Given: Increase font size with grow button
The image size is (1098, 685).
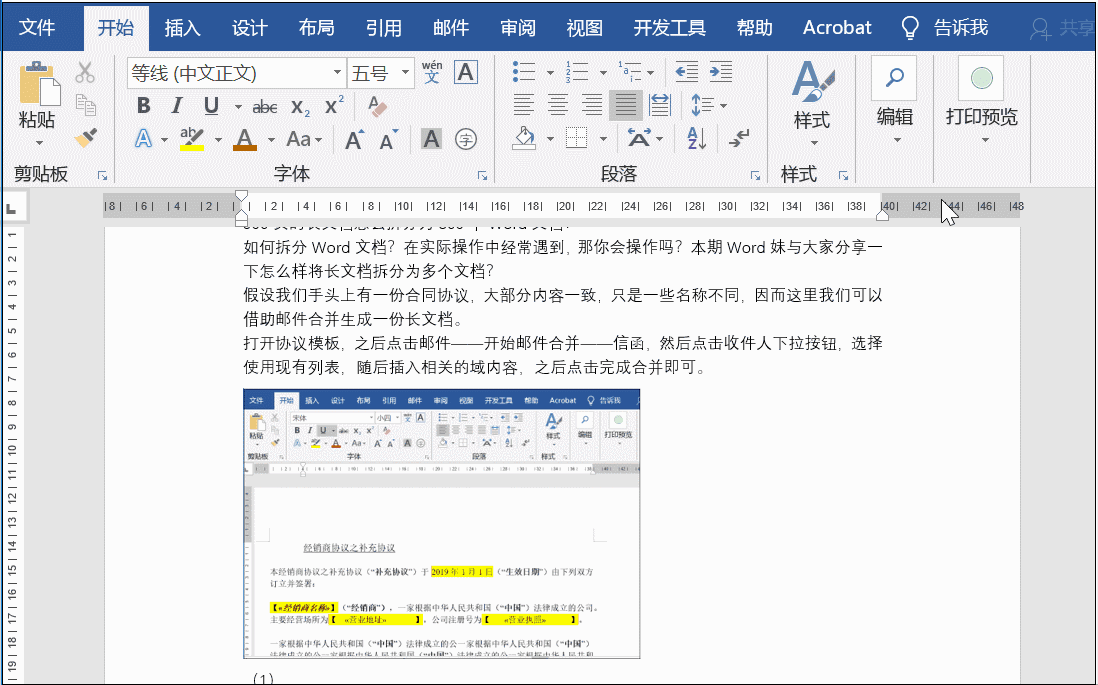Looking at the screenshot, I should click(355, 139).
